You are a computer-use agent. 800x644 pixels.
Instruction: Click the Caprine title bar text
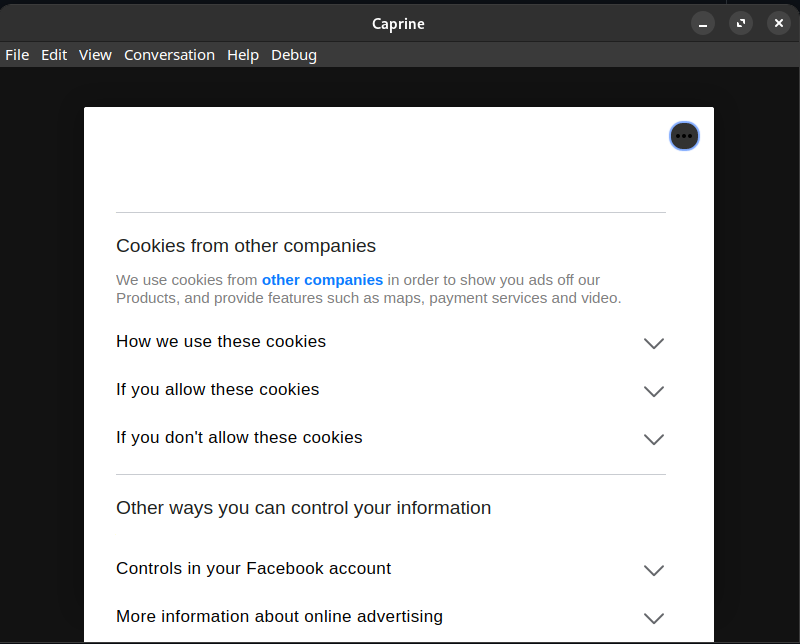(x=398, y=23)
